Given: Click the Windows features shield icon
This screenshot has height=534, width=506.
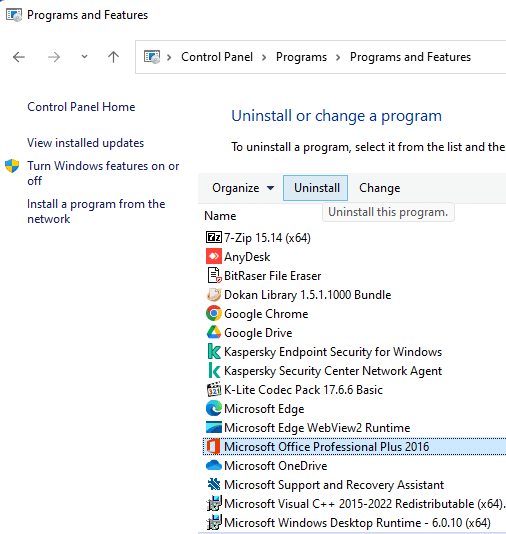Looking at the screenshot, I should (x=12, y=166).
